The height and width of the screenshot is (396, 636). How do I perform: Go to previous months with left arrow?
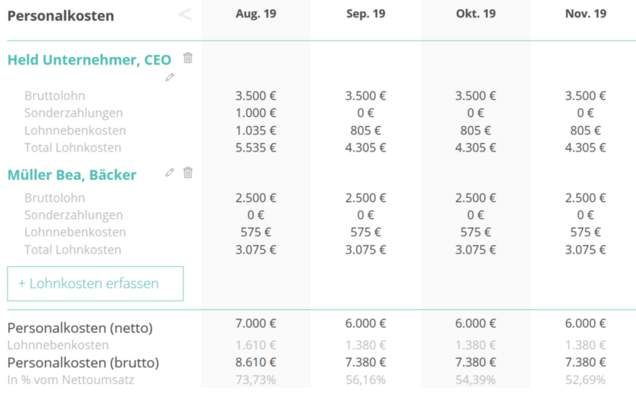[185, 15]
